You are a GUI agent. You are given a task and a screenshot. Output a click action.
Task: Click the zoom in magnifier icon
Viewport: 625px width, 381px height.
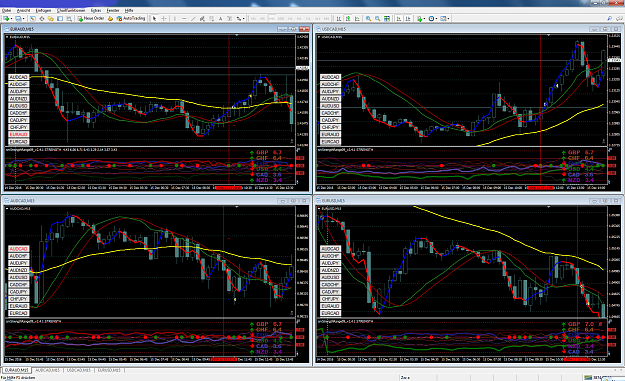tap(368, 18)
